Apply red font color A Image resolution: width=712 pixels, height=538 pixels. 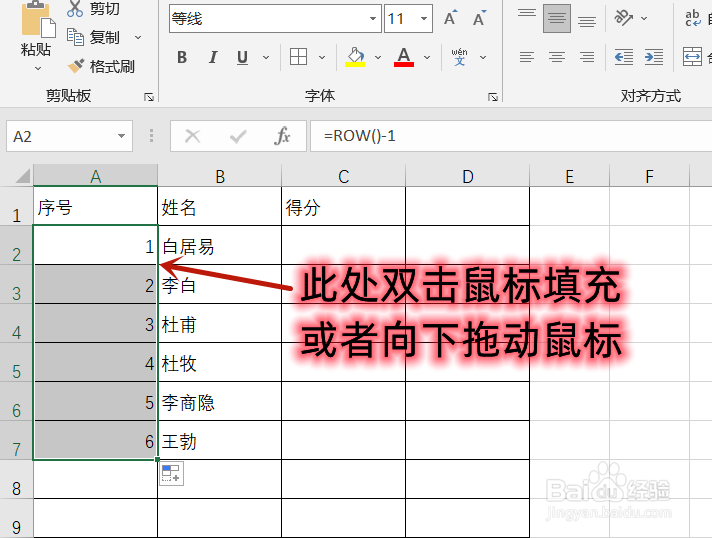click(404, 57)
